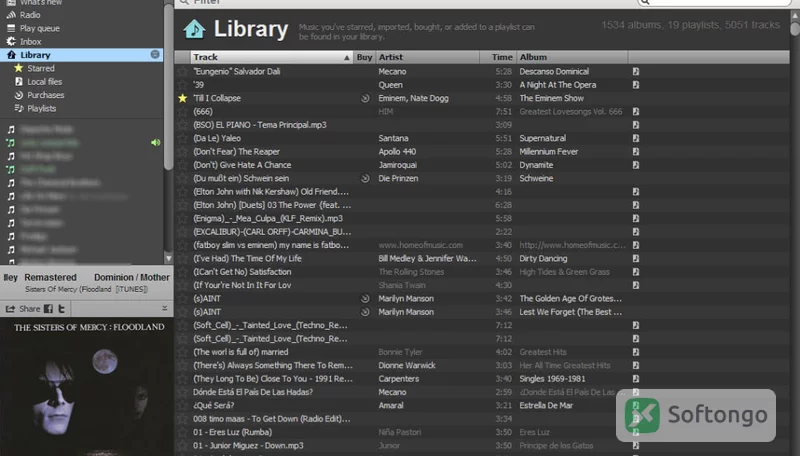The height and width of the screenshot is (456, 800).
Task: Open album link Supernatural
Action: tap(542, 138)
